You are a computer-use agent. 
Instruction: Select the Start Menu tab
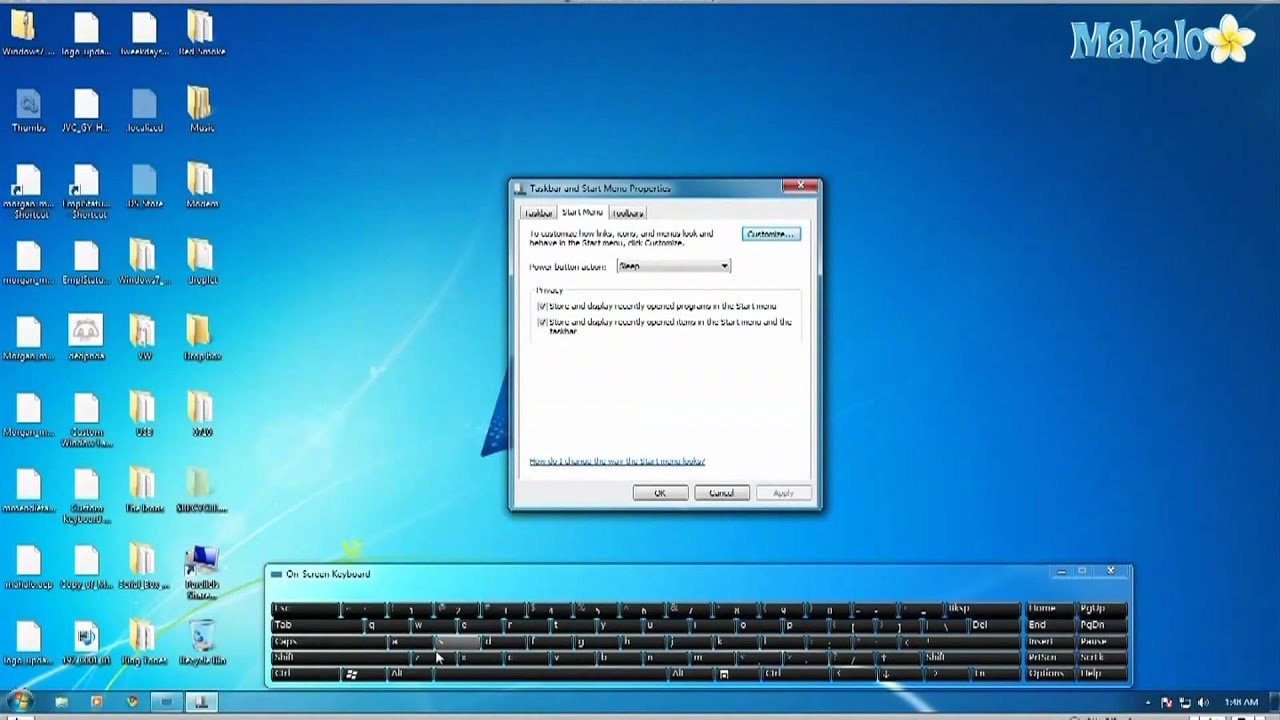point(582,212)
